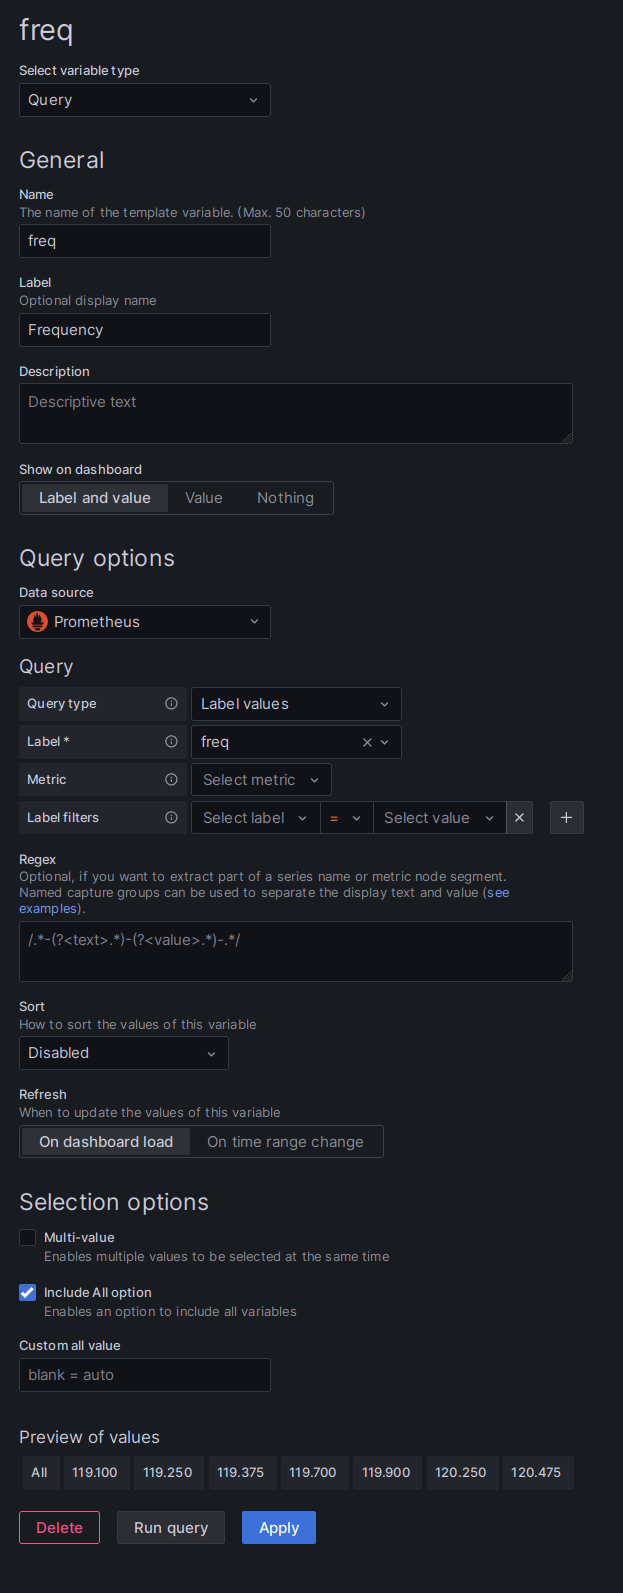Run the query
This screenshot has width=623, height=1593.
(x=170, y=1527)
